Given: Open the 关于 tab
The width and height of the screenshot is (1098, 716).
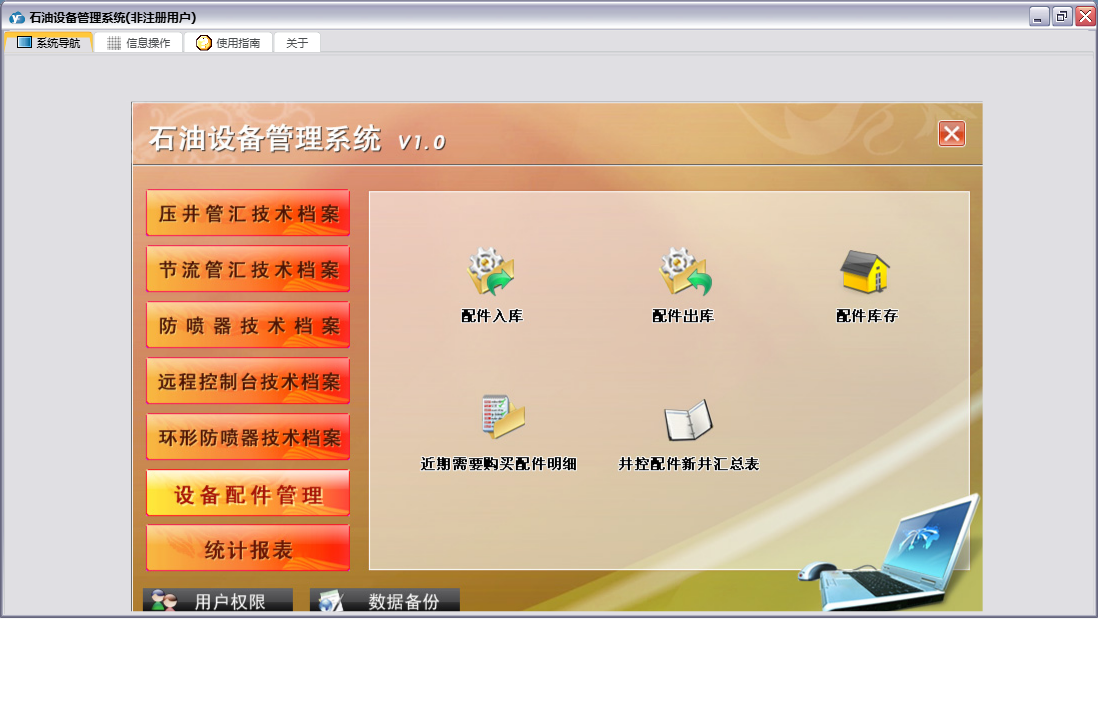Looking at the screenshot, I should coord(297,43).
